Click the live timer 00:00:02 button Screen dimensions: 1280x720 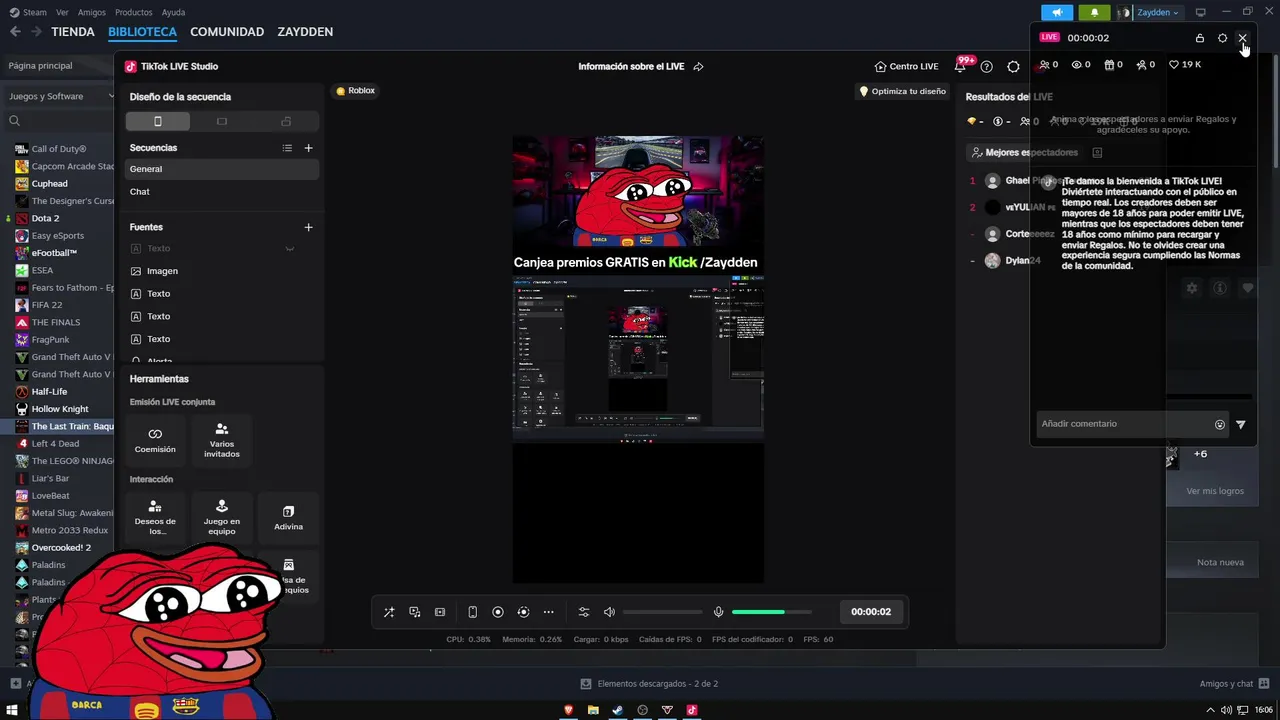pos(871,612)
